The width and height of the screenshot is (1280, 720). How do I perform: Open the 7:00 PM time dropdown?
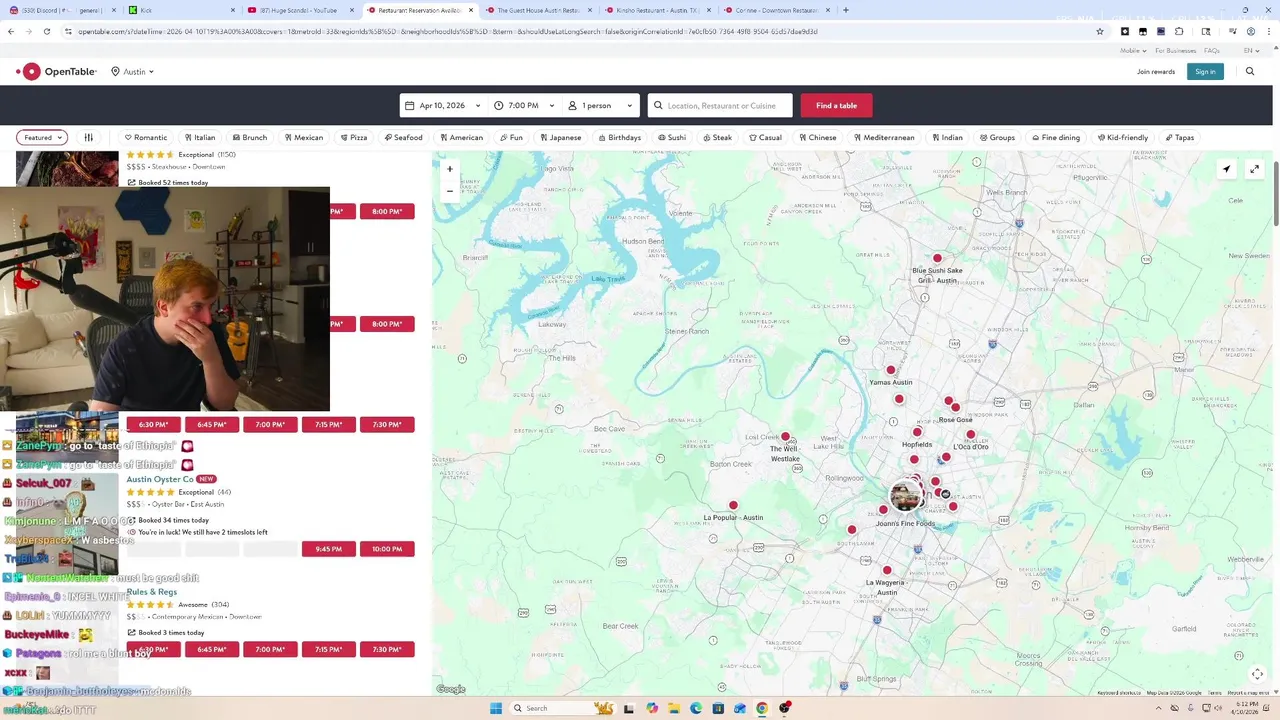pos(524,105)
